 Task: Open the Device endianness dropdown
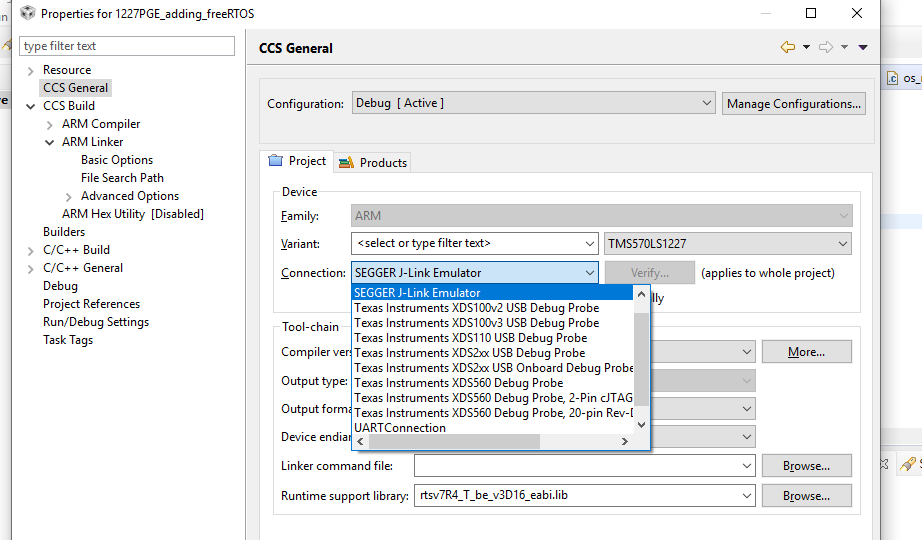coord(746,437)
